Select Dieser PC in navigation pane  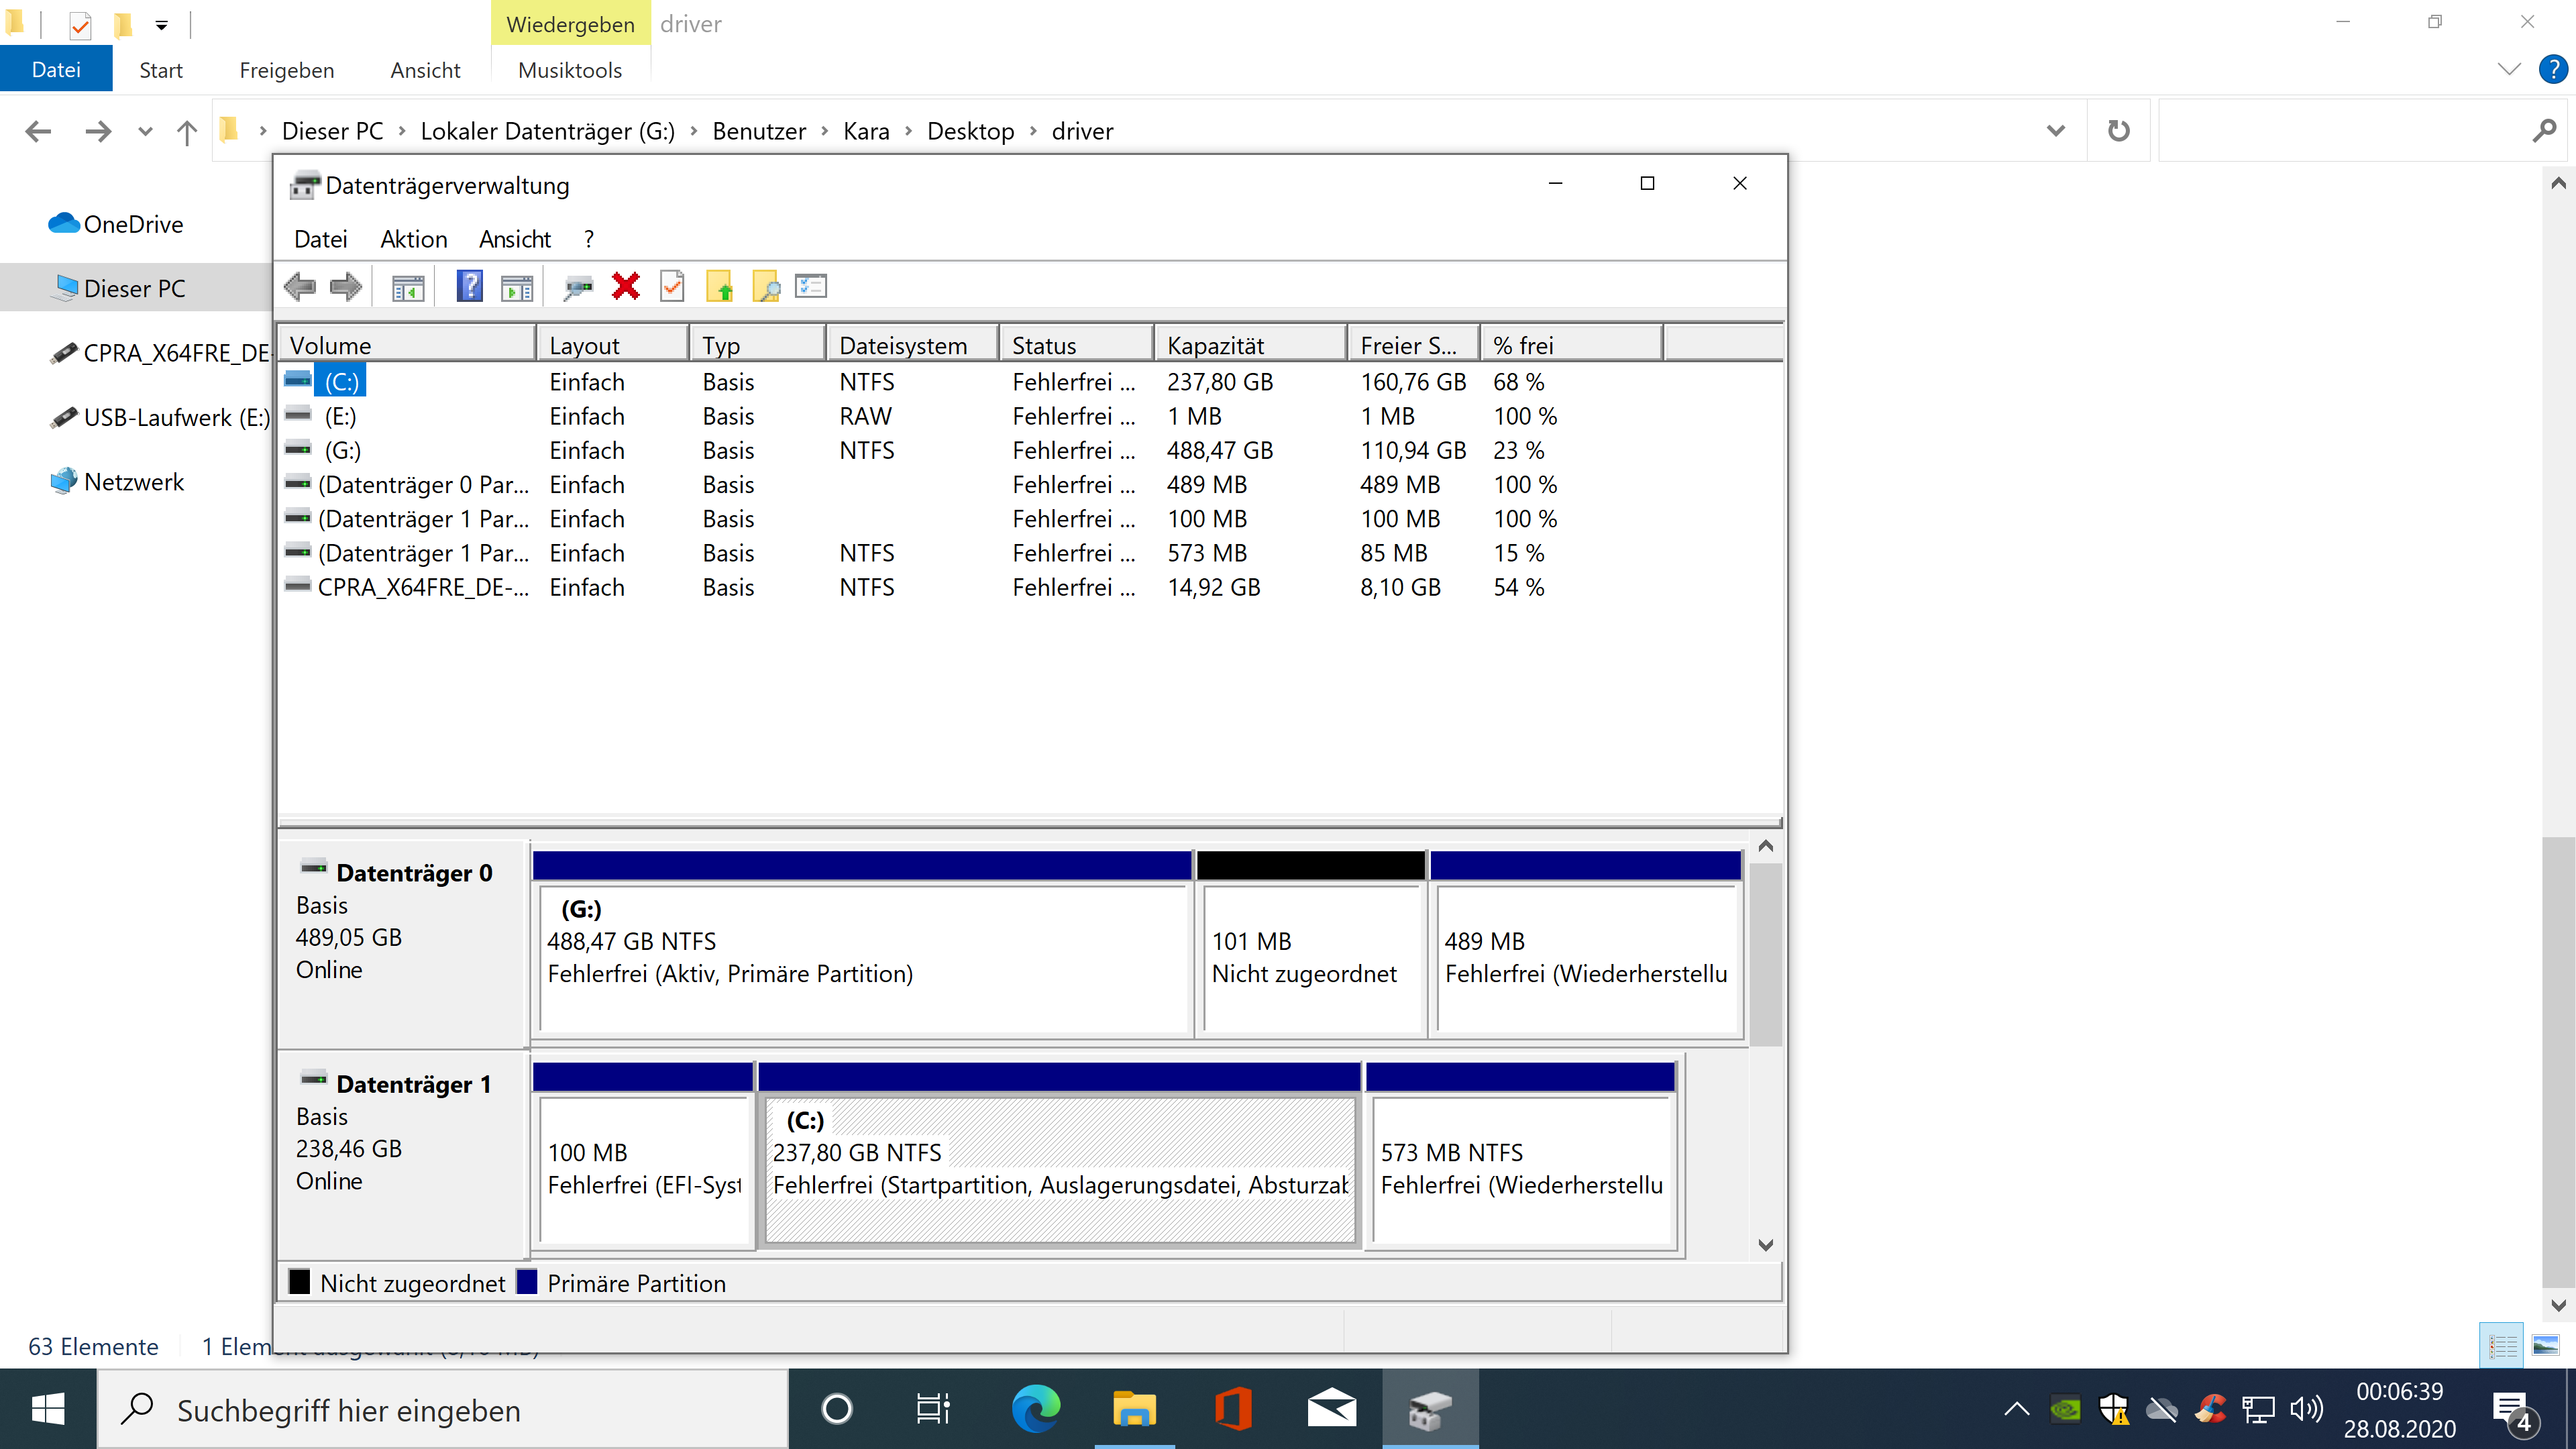[134, 288]
